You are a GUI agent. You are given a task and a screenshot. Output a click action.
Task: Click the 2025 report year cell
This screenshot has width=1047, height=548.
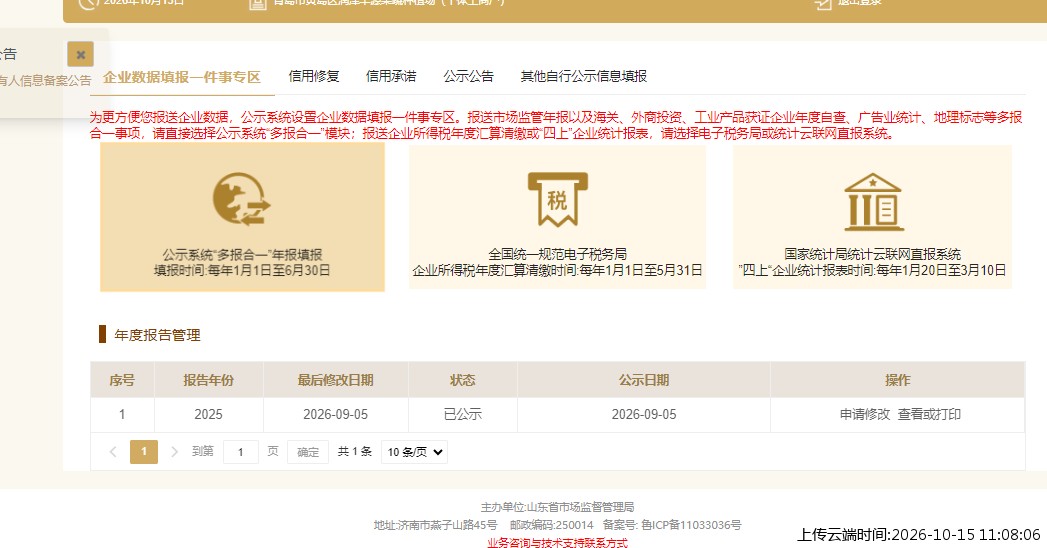click(208, 415)
